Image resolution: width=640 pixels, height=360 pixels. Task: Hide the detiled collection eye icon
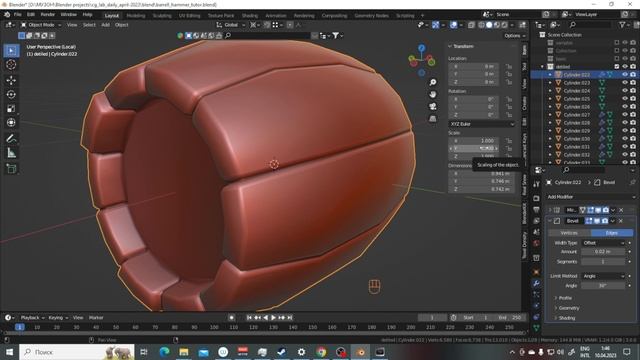pos(624,67)
